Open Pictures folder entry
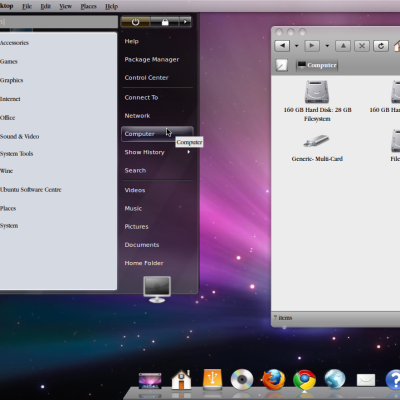The height and width of the screenshot is (400, 400). tap(136, 227)
